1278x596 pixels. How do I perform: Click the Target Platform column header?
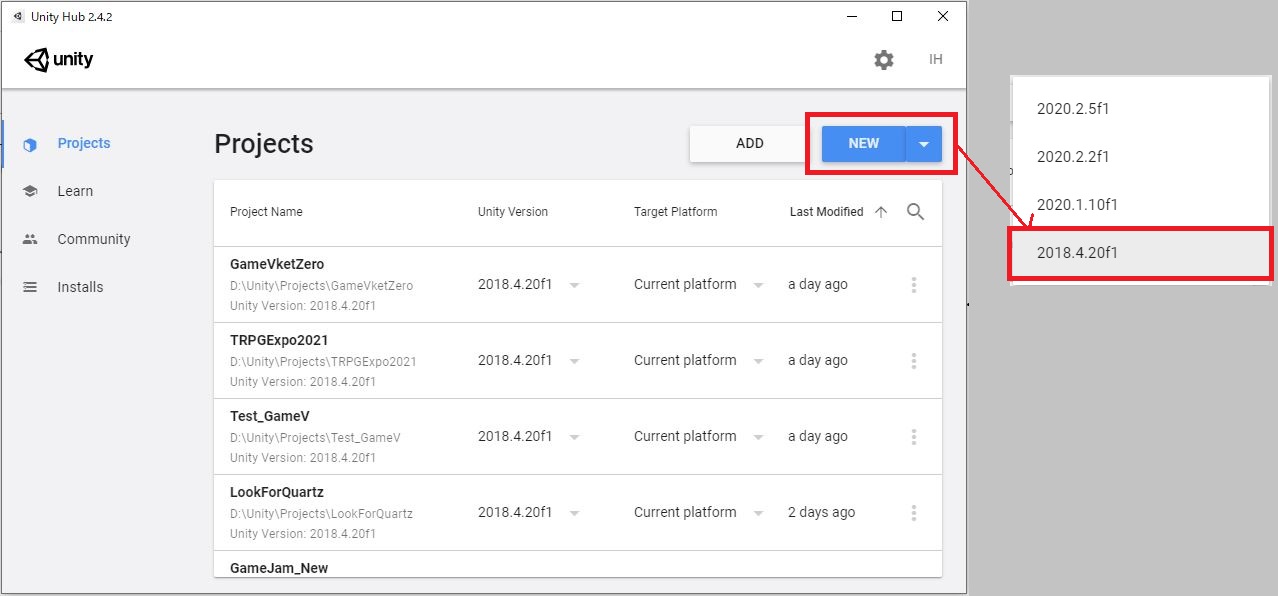click(x=676, y=212)
